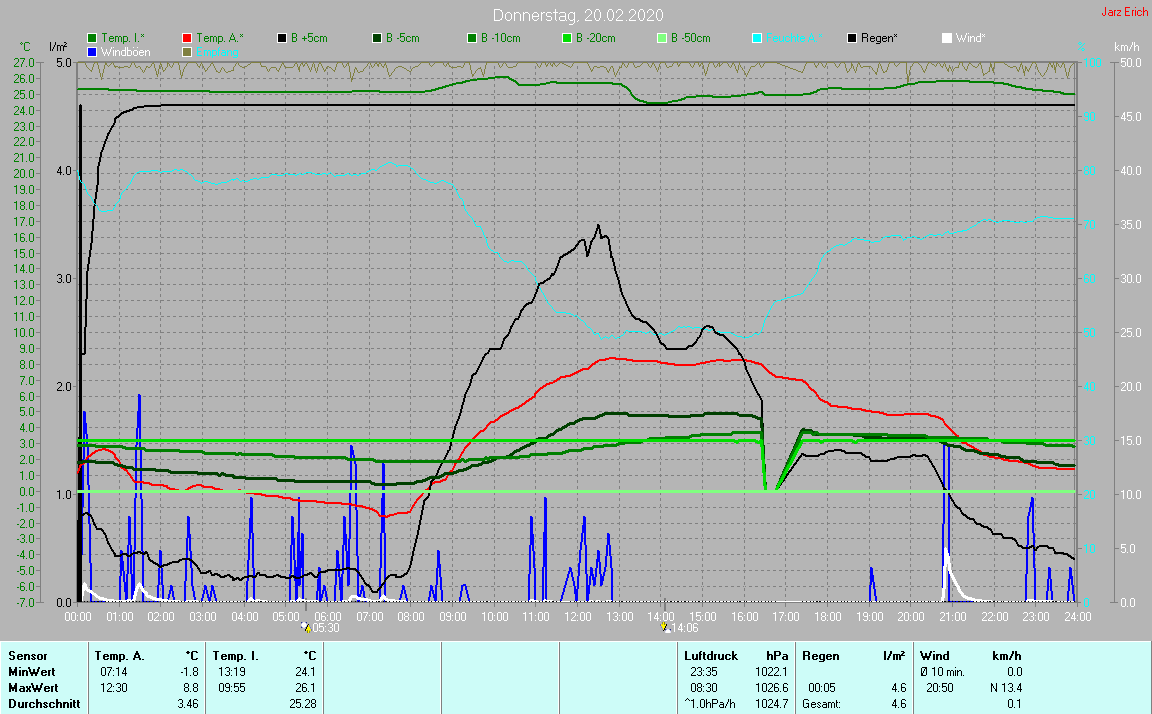Click the cyan legend square in top row
The image size is (1152, 714).
pyautogui.click(x=757, y=38)
